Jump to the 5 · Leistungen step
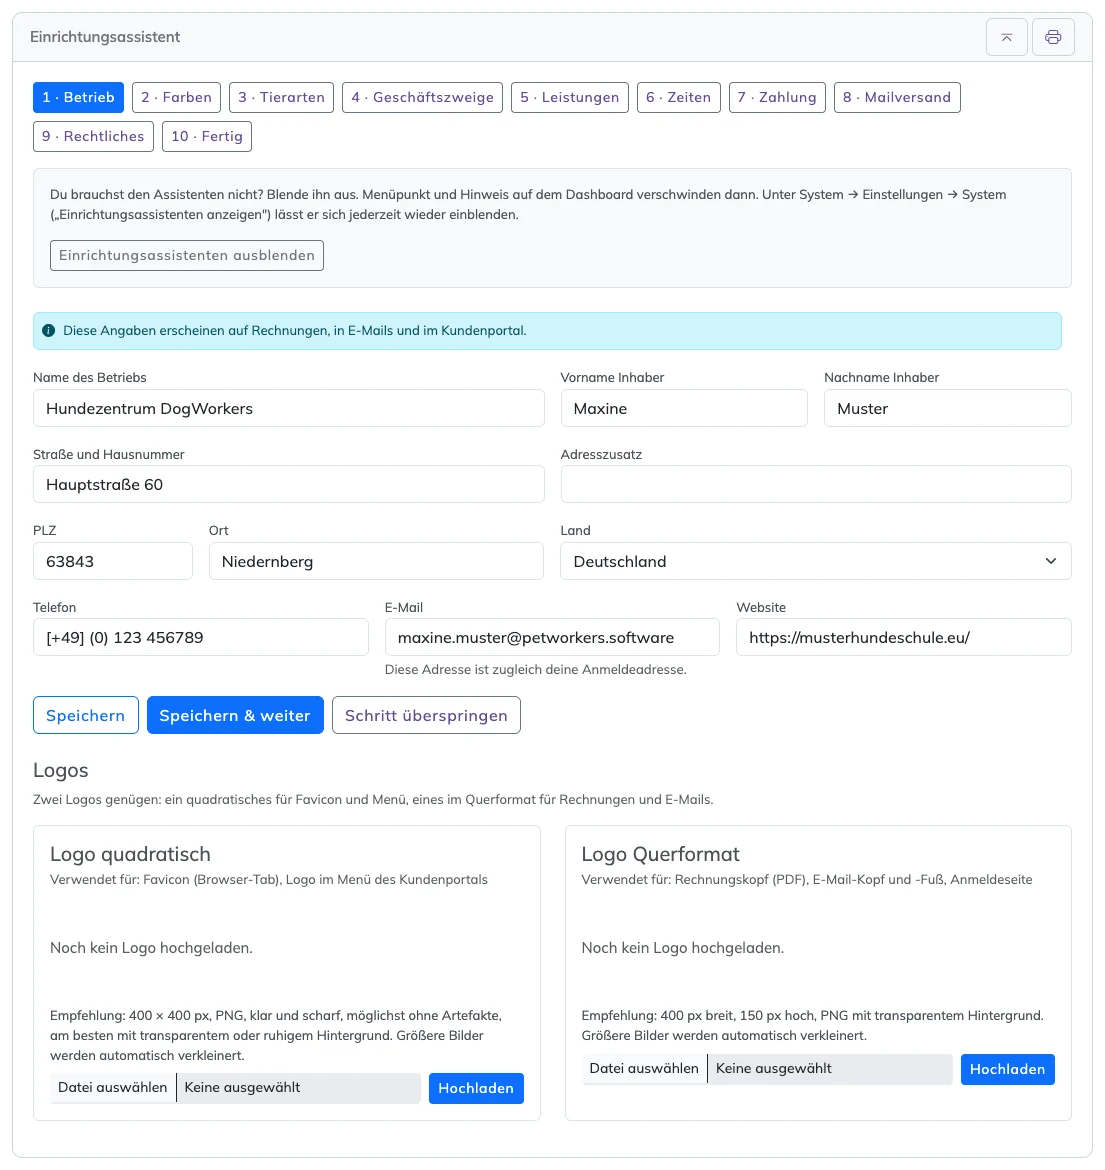This screenshot has height=1170, width=1105. pos(570,97)
